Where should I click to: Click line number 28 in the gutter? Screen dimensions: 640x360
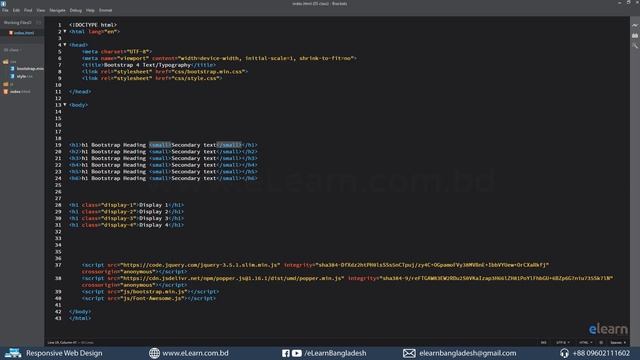tap(58, 205)
